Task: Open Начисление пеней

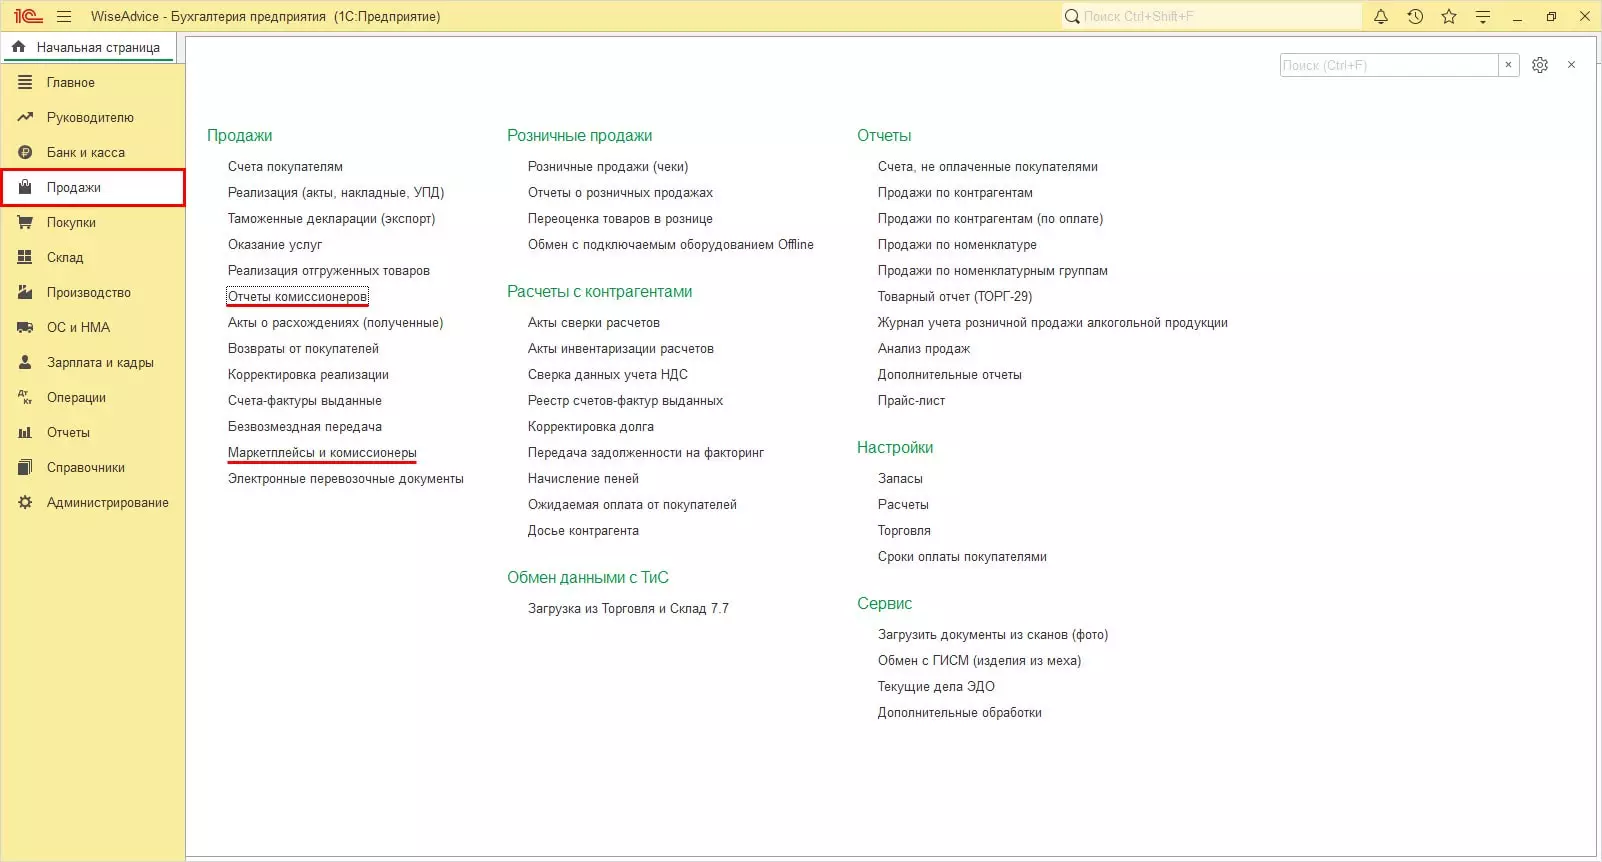Action: point(583,478)
